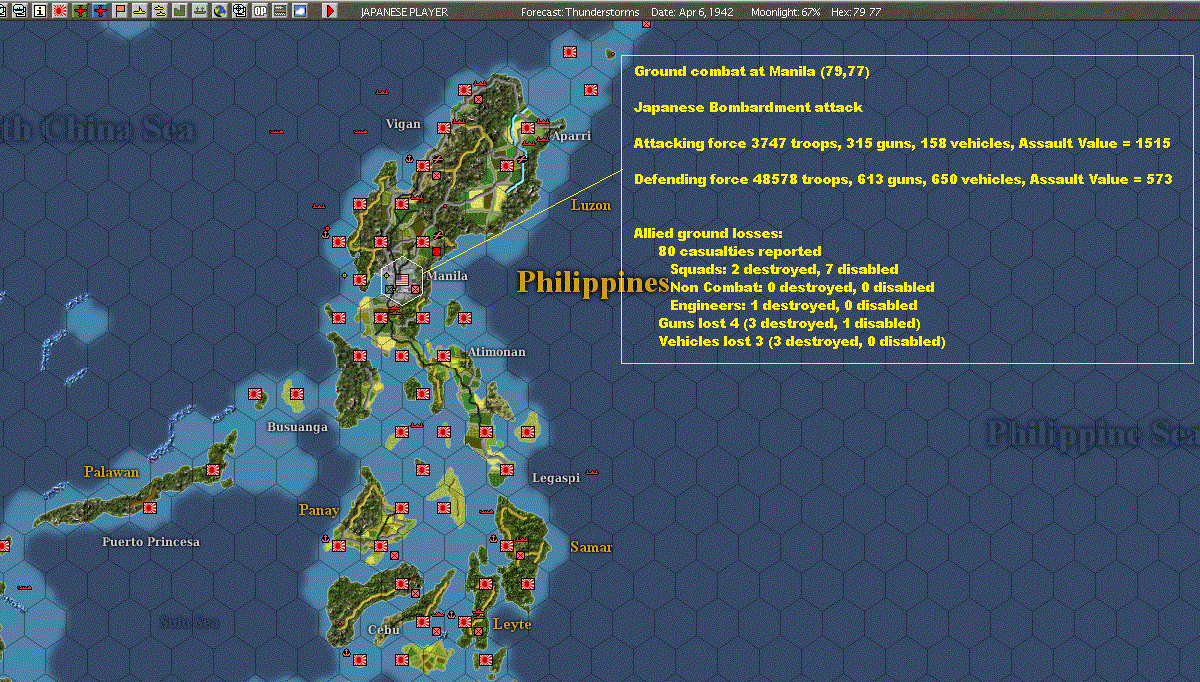Select the red plane on green toolbar icon
Image resolution: width=1200 pixels, height=682 pixels.
(80, 11)
